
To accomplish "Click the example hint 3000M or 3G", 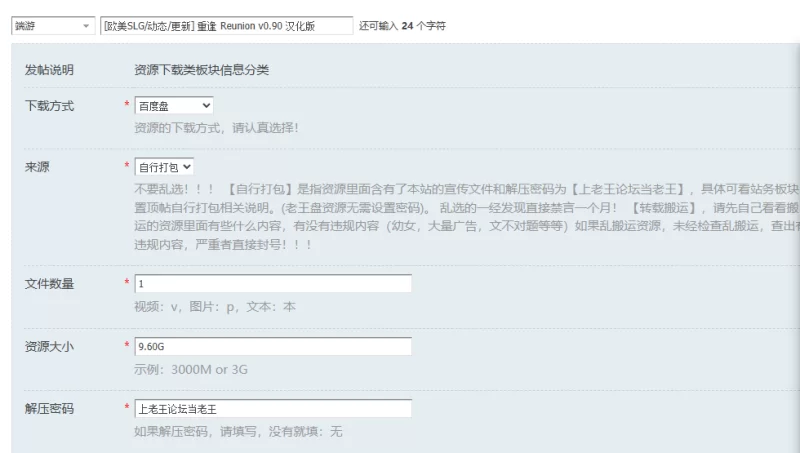I will click(191, 369).
